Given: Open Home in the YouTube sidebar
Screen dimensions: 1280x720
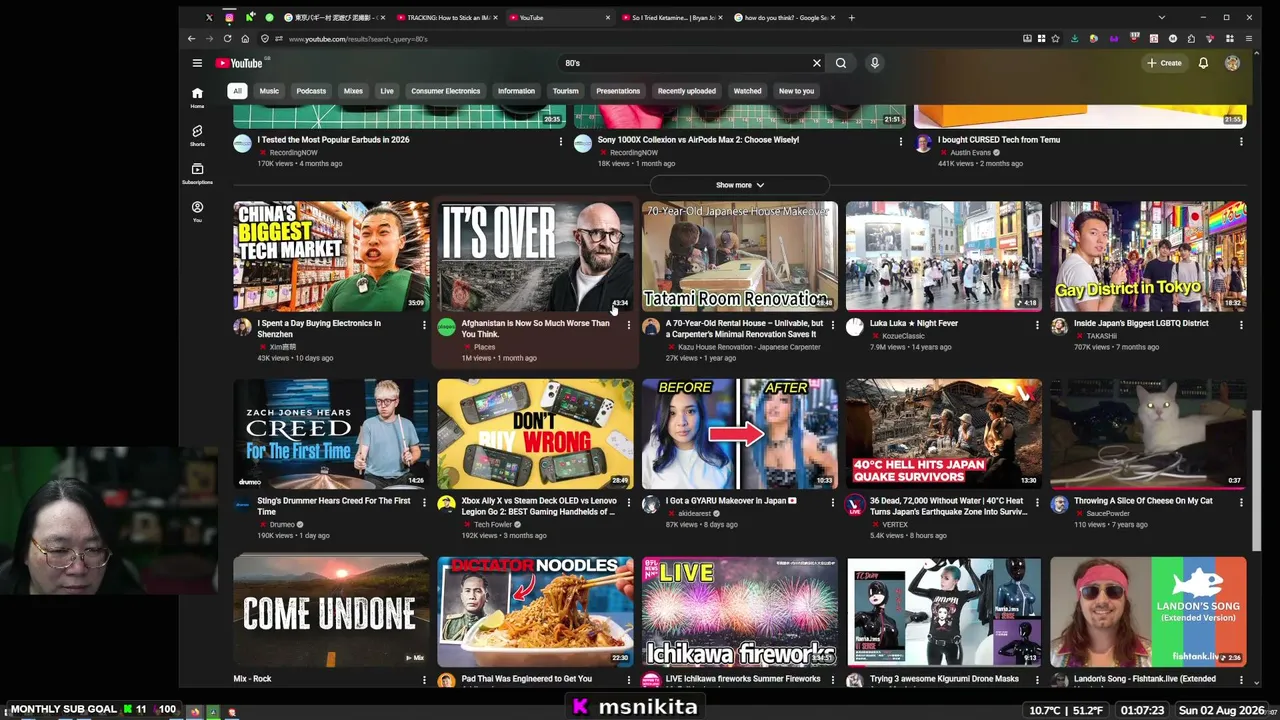Looking at the screenshot, I should [197, 97].
